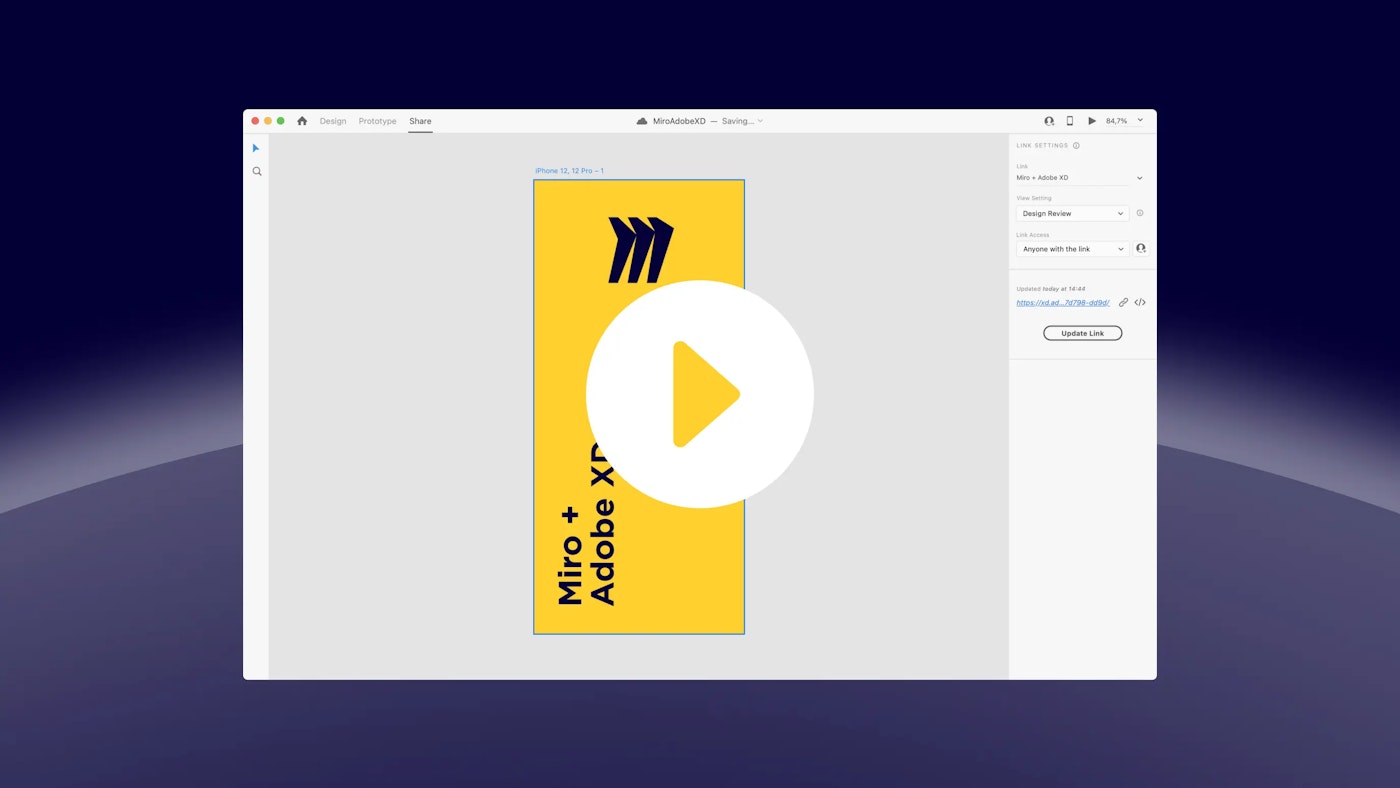Play the video with the large play button
The width and height of the screenshot is (1400, 788).
(x=700, y=394)
